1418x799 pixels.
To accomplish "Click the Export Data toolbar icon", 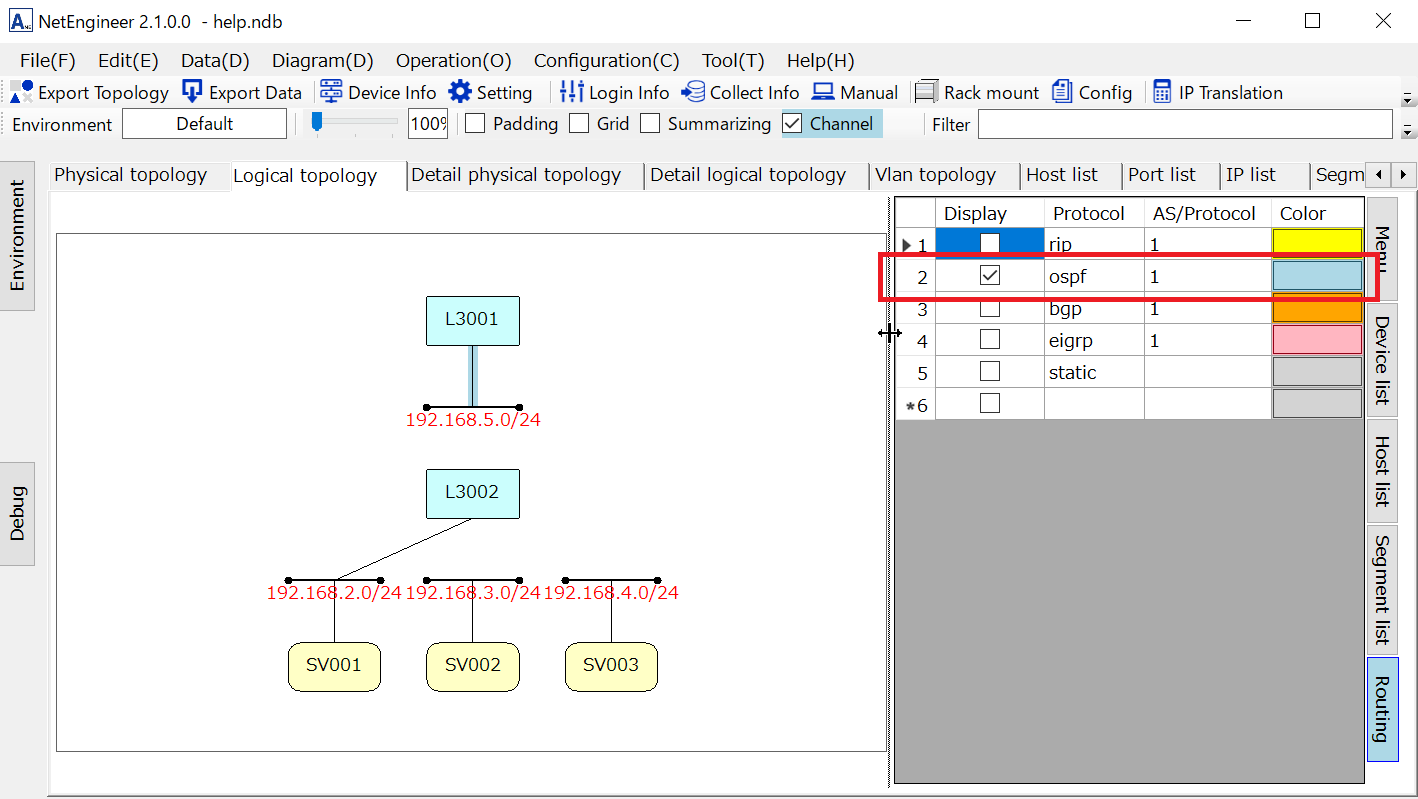I will [192, 92].
